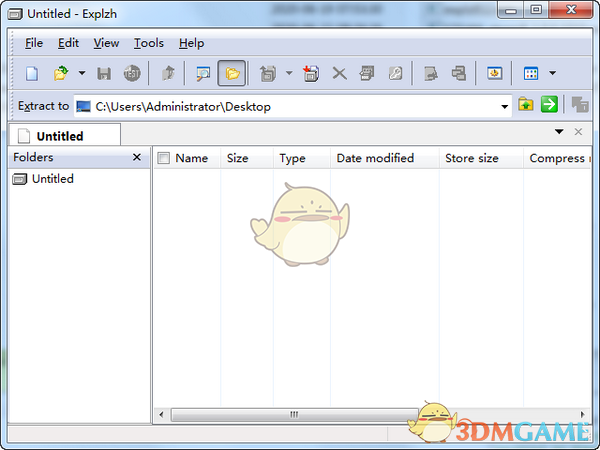600x450 pixels.
Task: Click the document signing toolbar icon
Action: [x=431, y=73]
